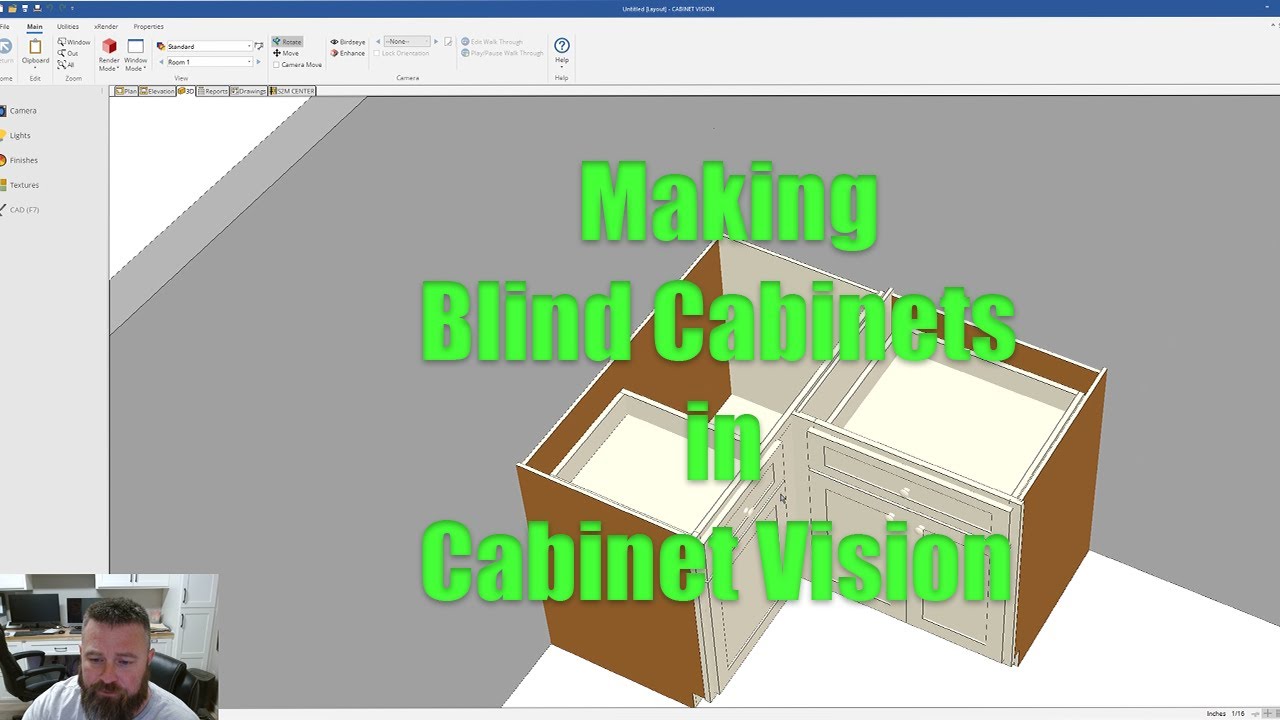1280x720 pixels.
Task: Open the CAD (F7) panel
Action: click(20, 210)
